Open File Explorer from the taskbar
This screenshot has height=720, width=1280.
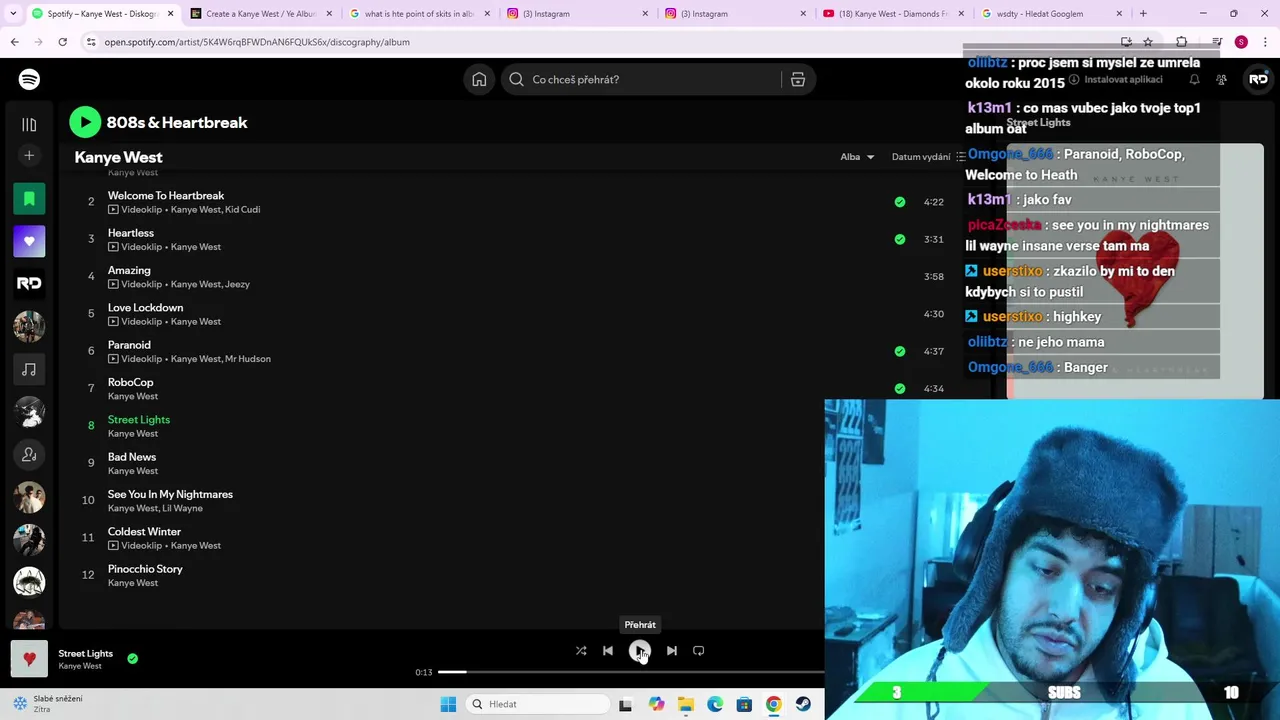coord(686,704)
